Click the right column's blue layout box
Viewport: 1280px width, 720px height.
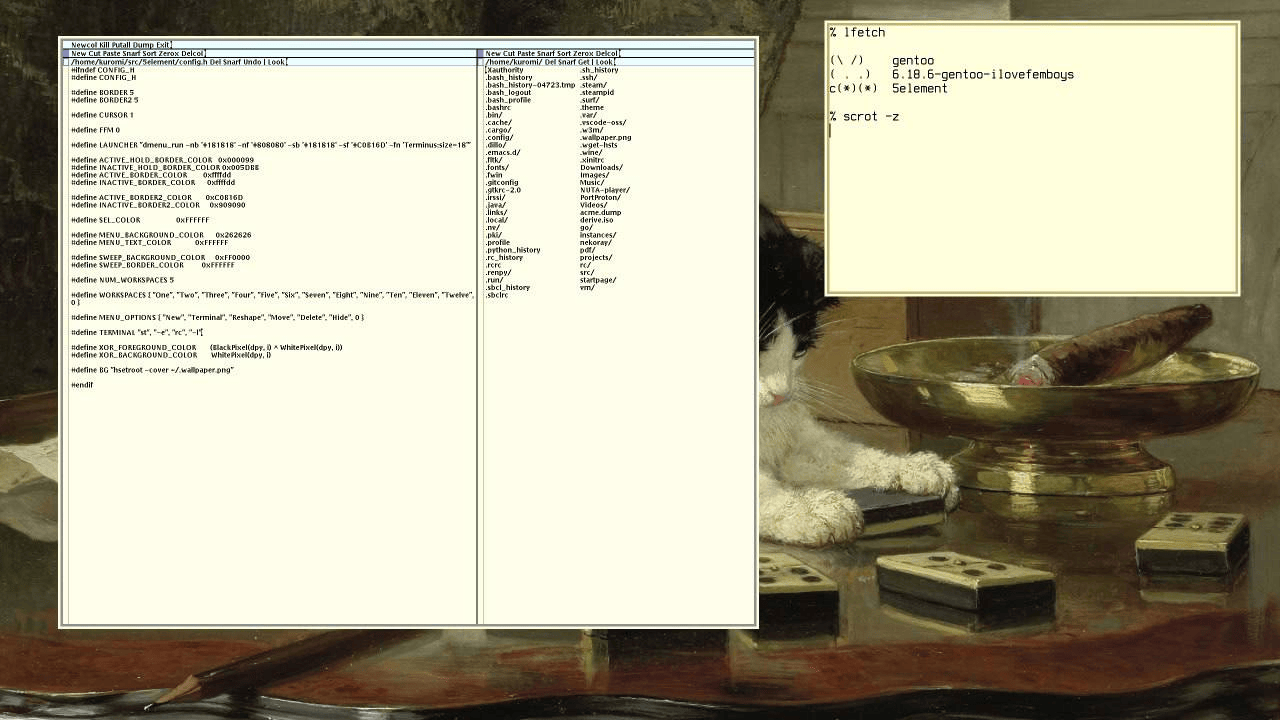(480, 53)
